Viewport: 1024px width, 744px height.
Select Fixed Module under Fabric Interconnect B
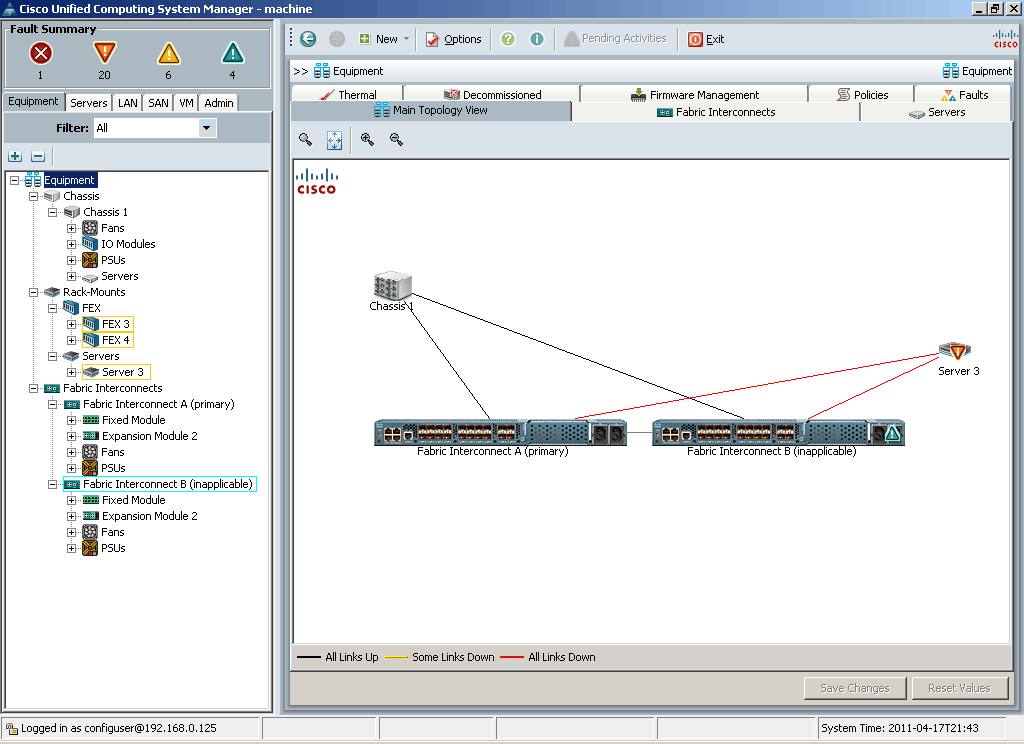[x=133, y=500]
